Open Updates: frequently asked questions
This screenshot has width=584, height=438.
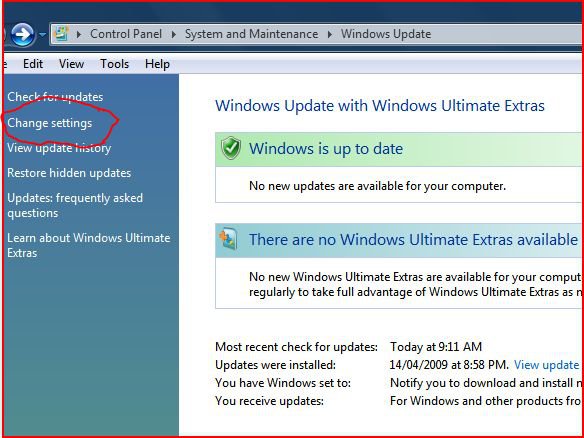click(x=75, y=205)
